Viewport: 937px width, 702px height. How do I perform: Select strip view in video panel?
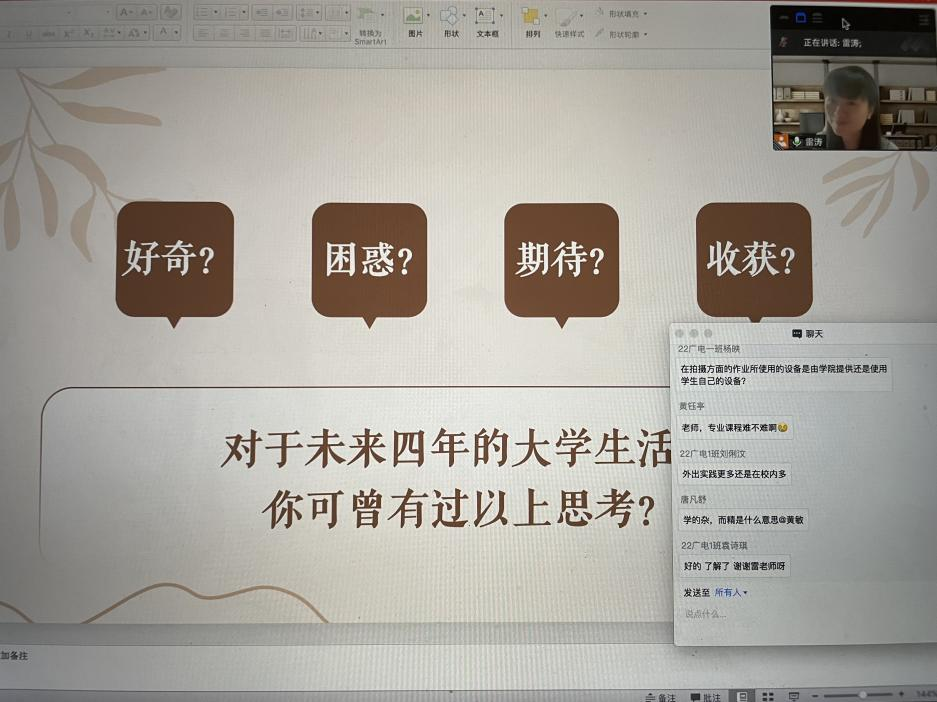(x=817, y=18)
